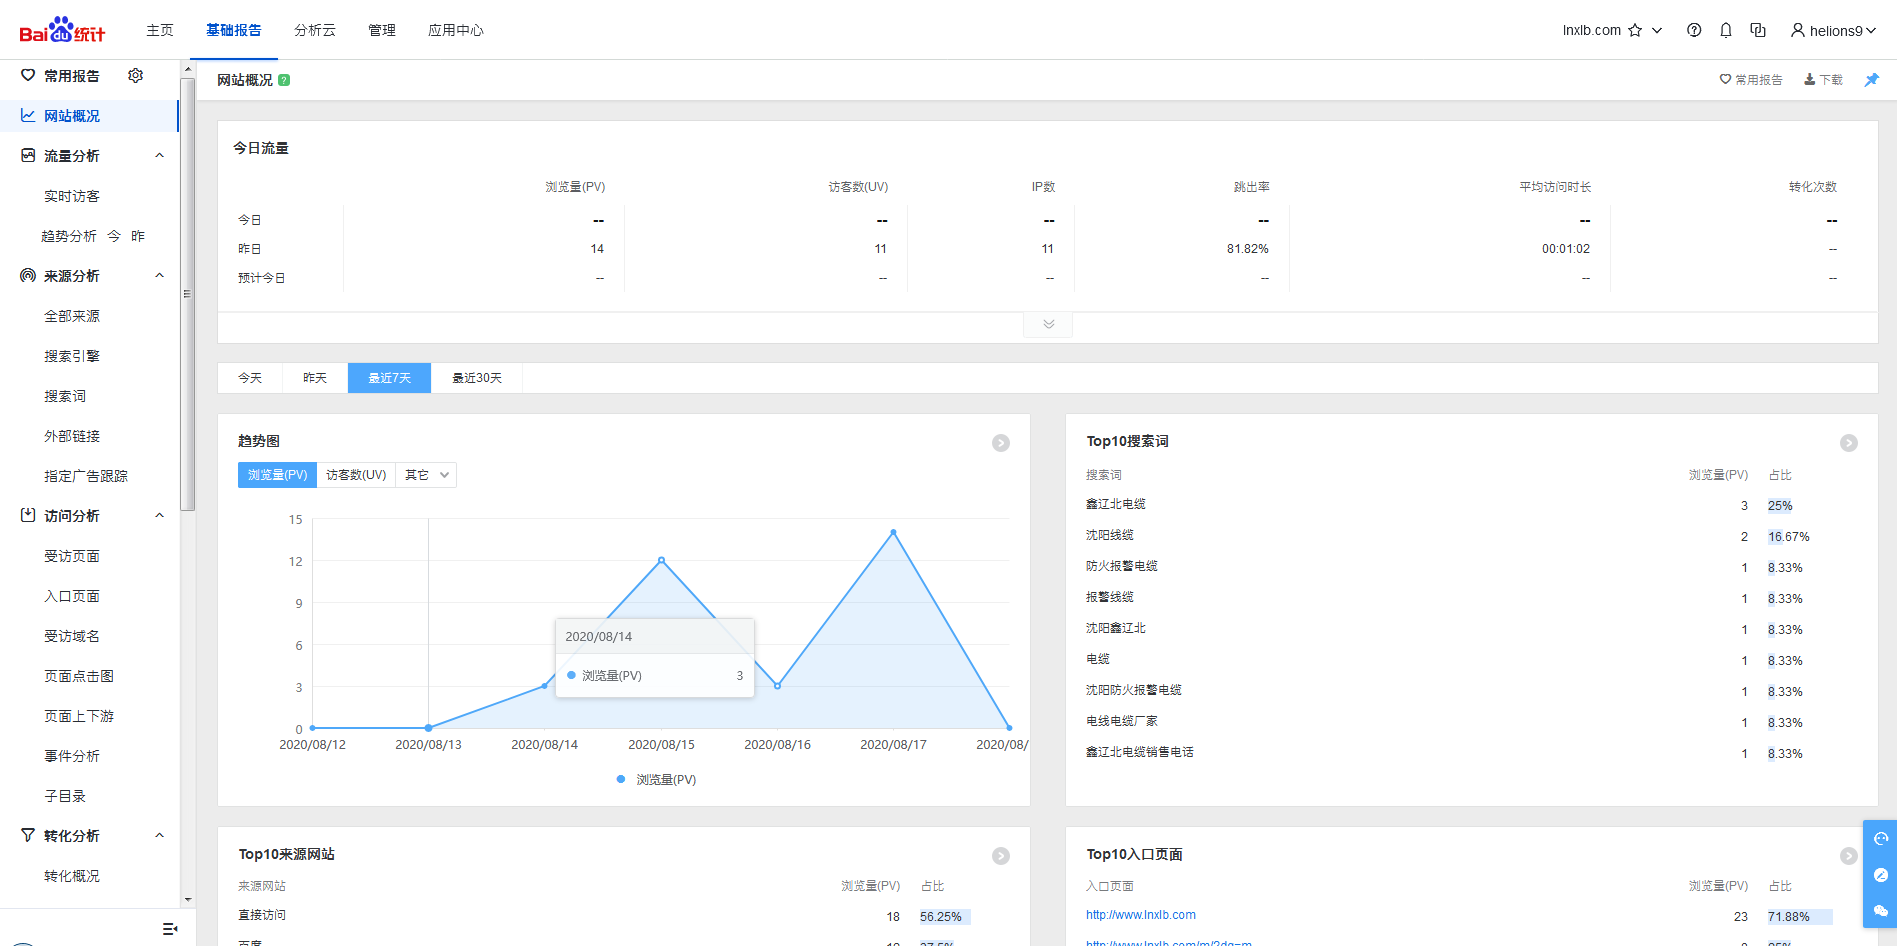Open Top10来源网站 details arrow icon
Screen dimensions: 1897x946
click(x=1001, y=856)
